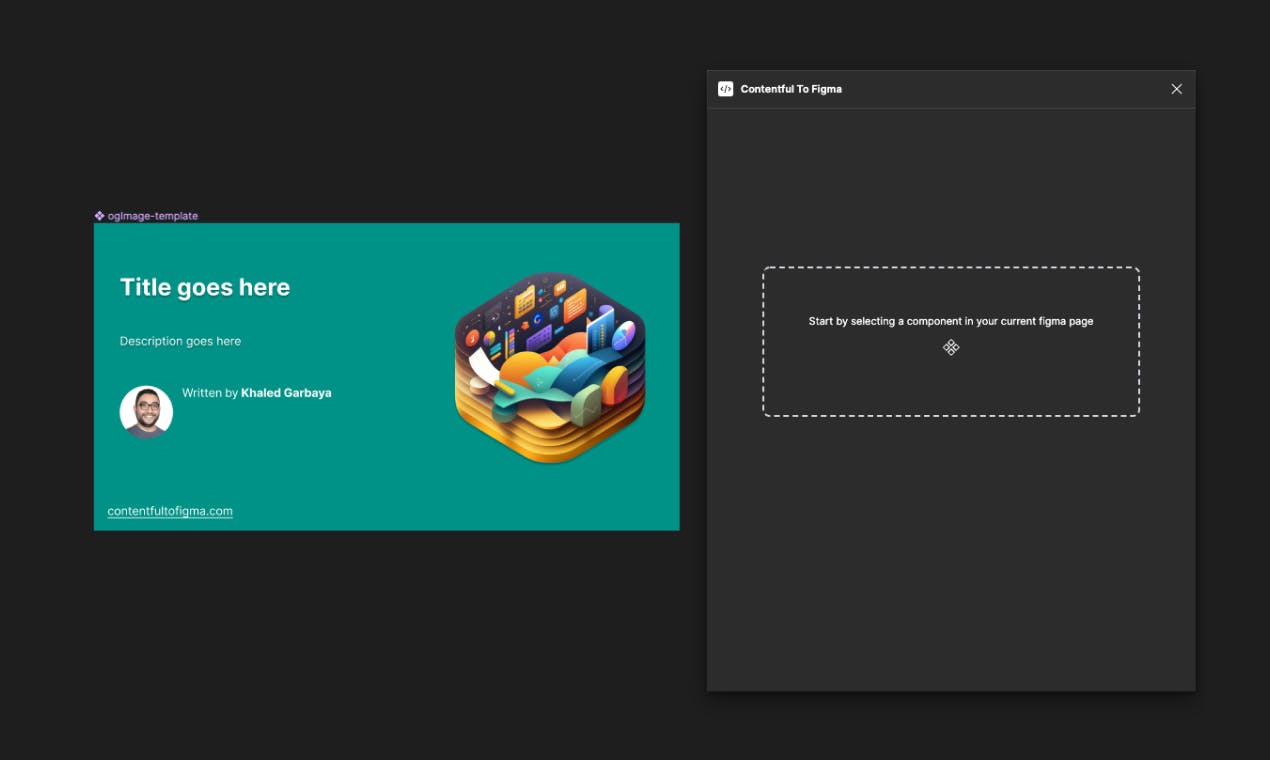Click the teal background of the template
The height and width of the screenshot is (760, 1270).
tap(360, 470)
